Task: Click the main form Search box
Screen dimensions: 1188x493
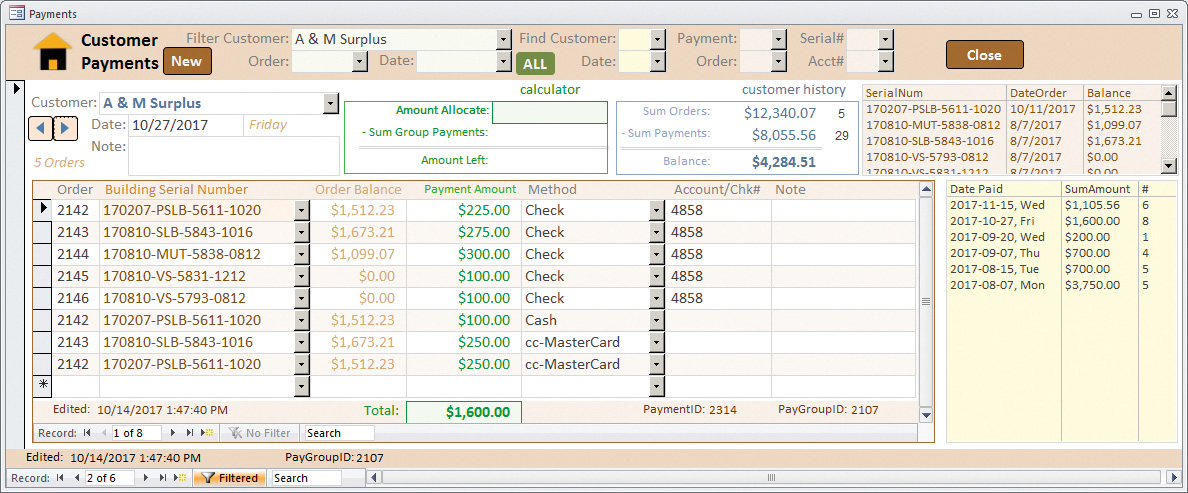Action: tap(306, 478)
